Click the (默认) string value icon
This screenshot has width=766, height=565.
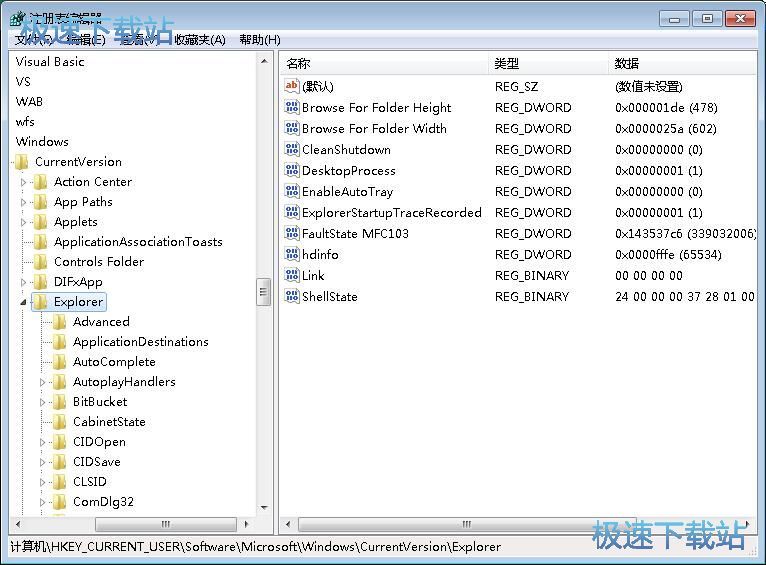click(x=292, y=86)
